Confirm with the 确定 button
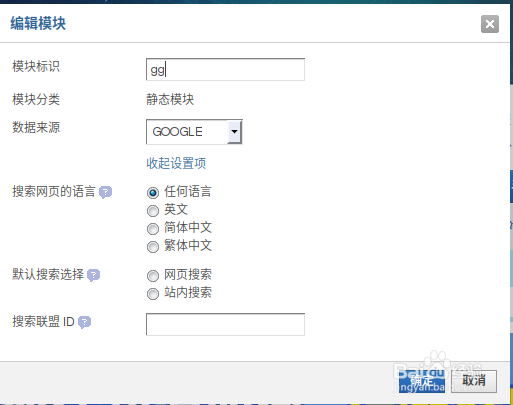Image resolution: width=513 pixels, height=405 pixels. pyautogui.click(x=422, y=381)
